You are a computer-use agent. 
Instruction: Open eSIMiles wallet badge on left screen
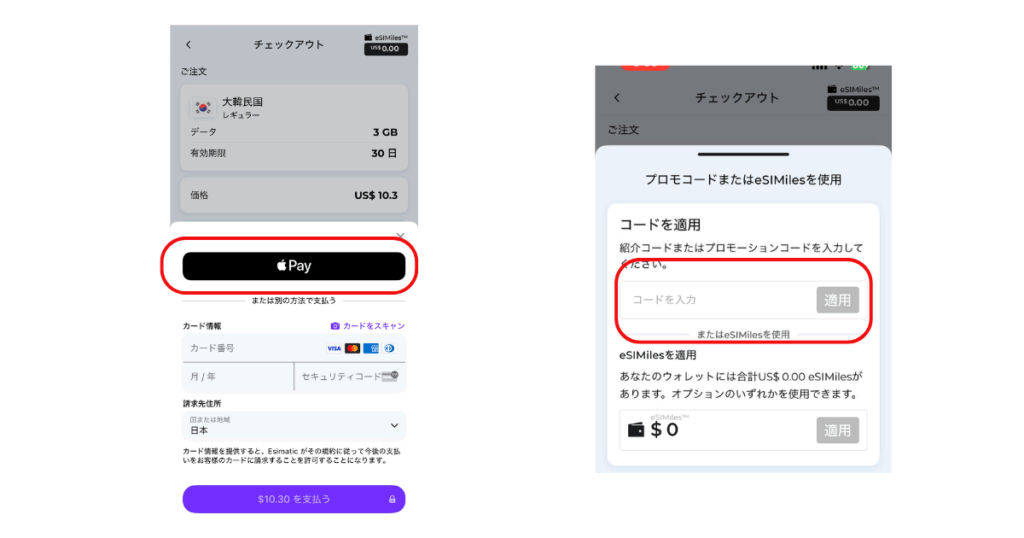coord(386,44)
